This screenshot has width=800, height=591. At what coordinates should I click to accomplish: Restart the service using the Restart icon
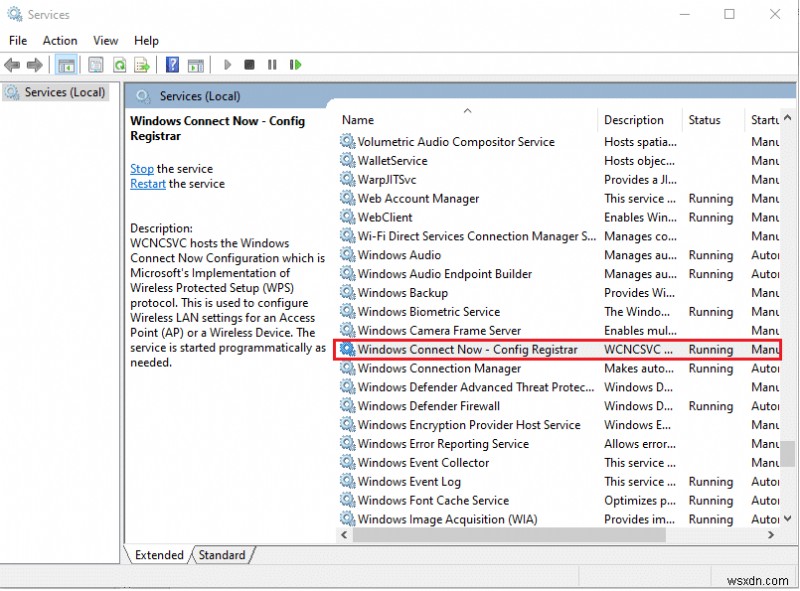[295, 64]
